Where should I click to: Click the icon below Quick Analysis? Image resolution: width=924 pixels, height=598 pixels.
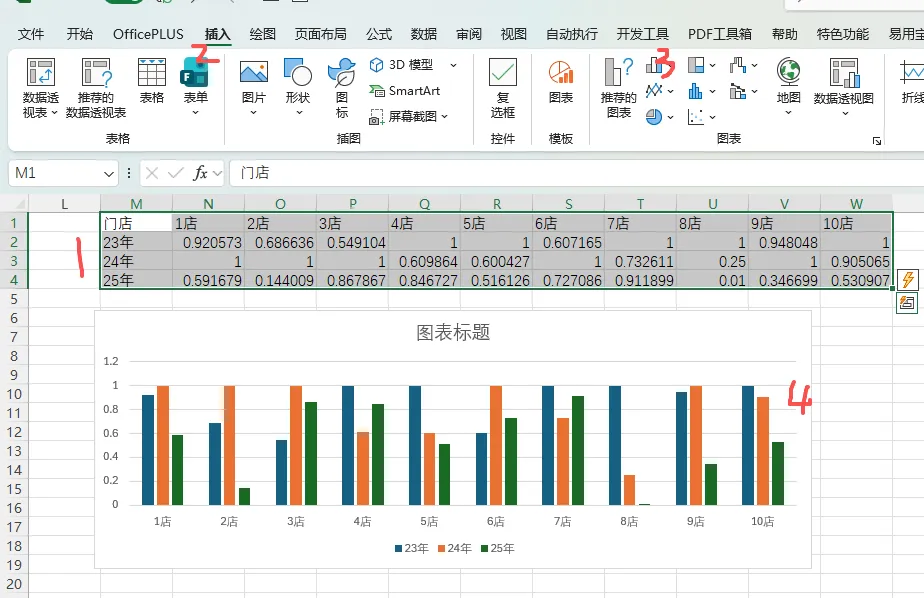907,303
